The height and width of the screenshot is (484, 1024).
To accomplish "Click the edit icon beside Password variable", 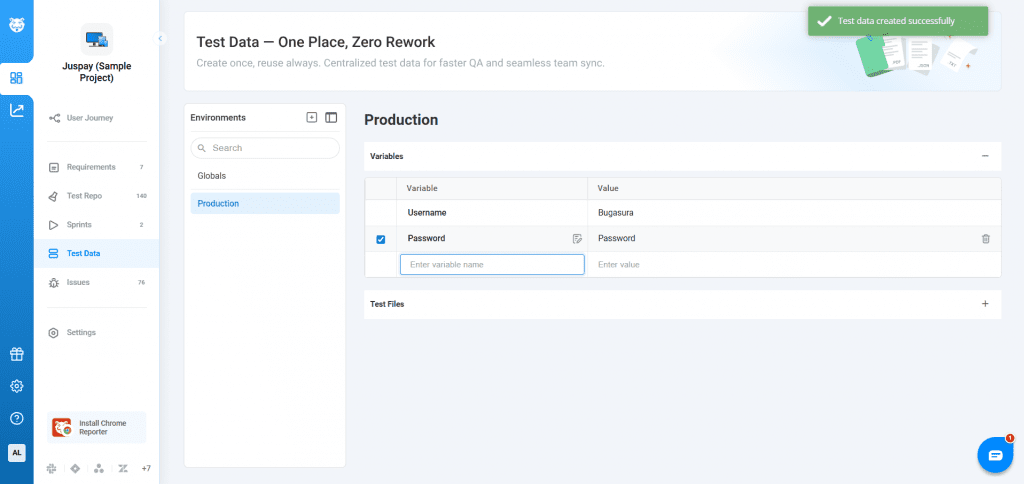I will pos(577,239).
